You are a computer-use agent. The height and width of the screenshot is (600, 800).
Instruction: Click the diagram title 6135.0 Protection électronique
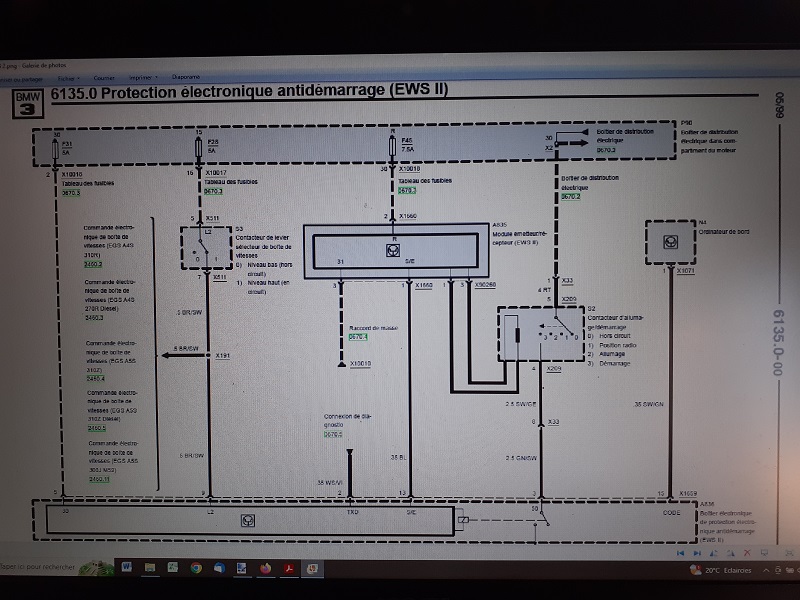(249, 91)
